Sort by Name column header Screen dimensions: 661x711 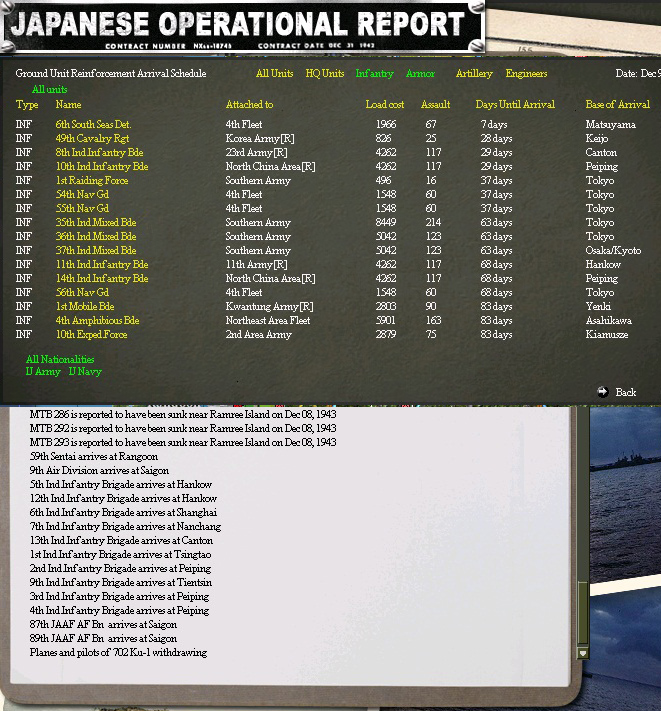pos(68,104)
